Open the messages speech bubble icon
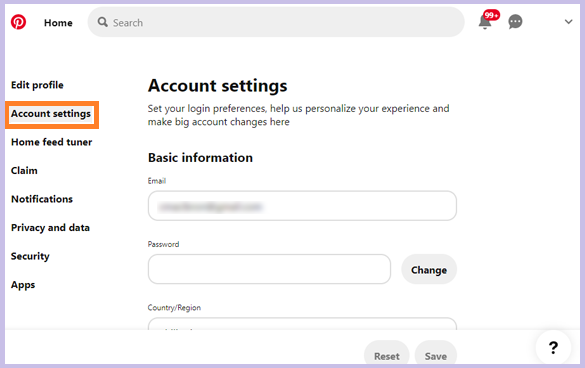The width and height of the screenshot is (585, 368). [x=515, y=22]
